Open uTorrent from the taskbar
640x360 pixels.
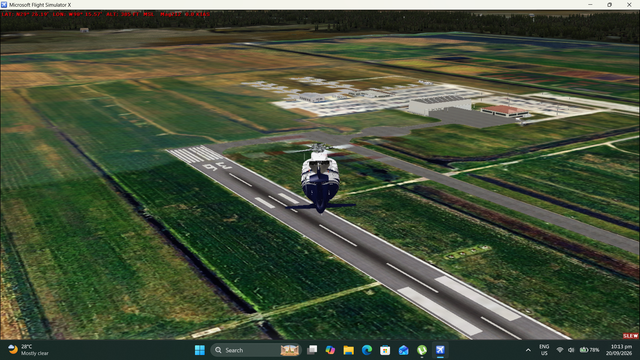click(422, 350)
